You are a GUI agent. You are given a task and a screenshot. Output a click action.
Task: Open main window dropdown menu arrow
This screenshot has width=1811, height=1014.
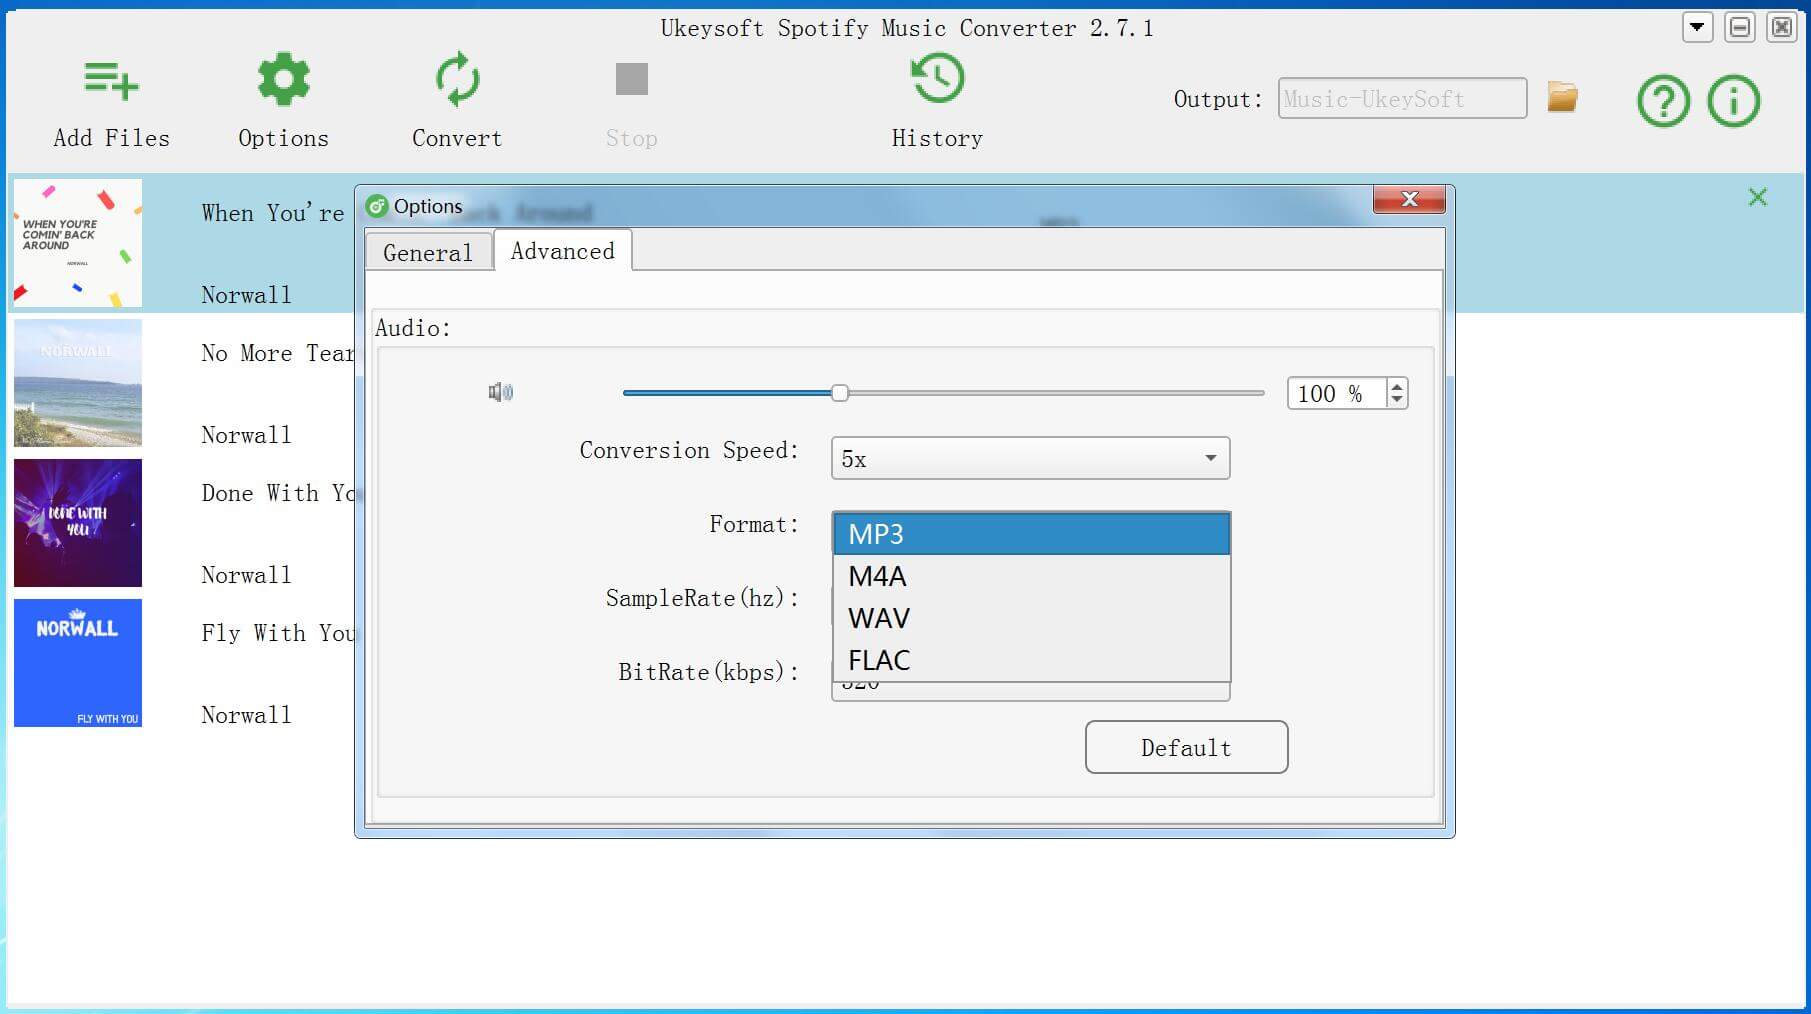(x=1697, y=27)
